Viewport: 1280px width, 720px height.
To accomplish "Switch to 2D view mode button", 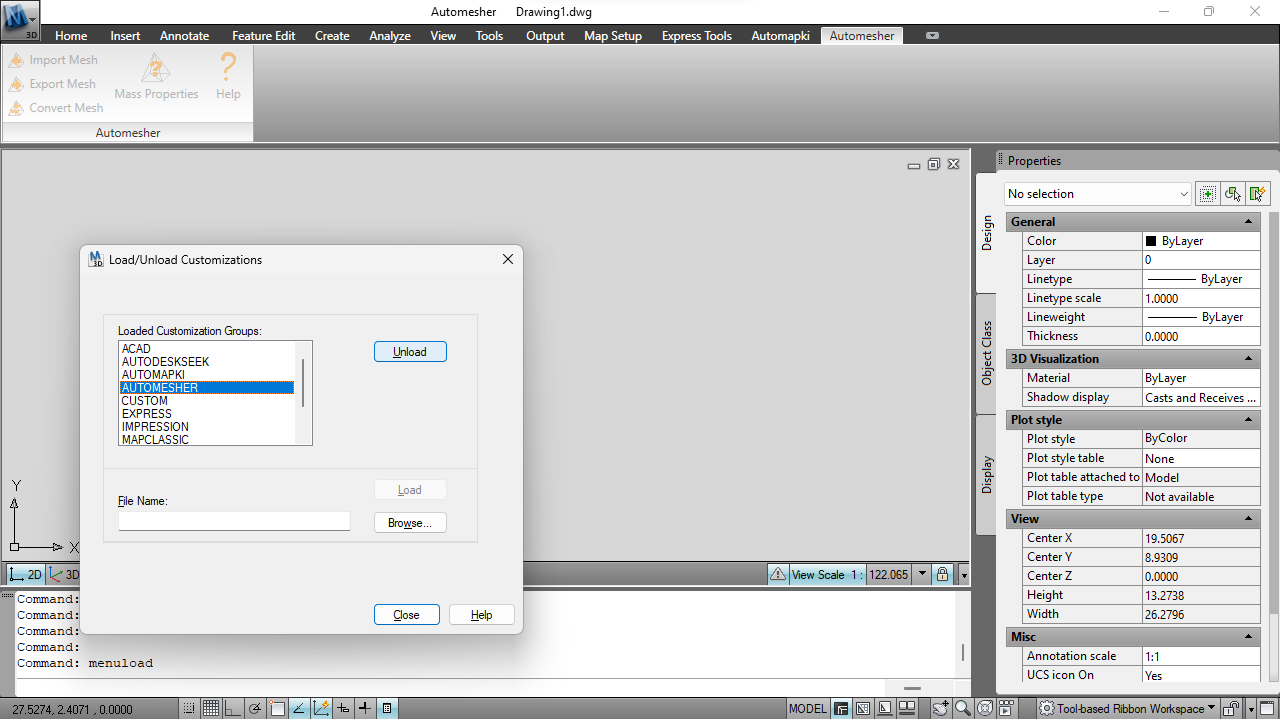I will 27,575.
